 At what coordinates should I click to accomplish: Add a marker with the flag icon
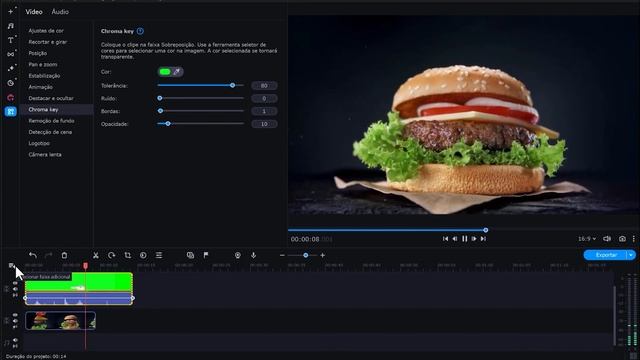pos(206,255)
